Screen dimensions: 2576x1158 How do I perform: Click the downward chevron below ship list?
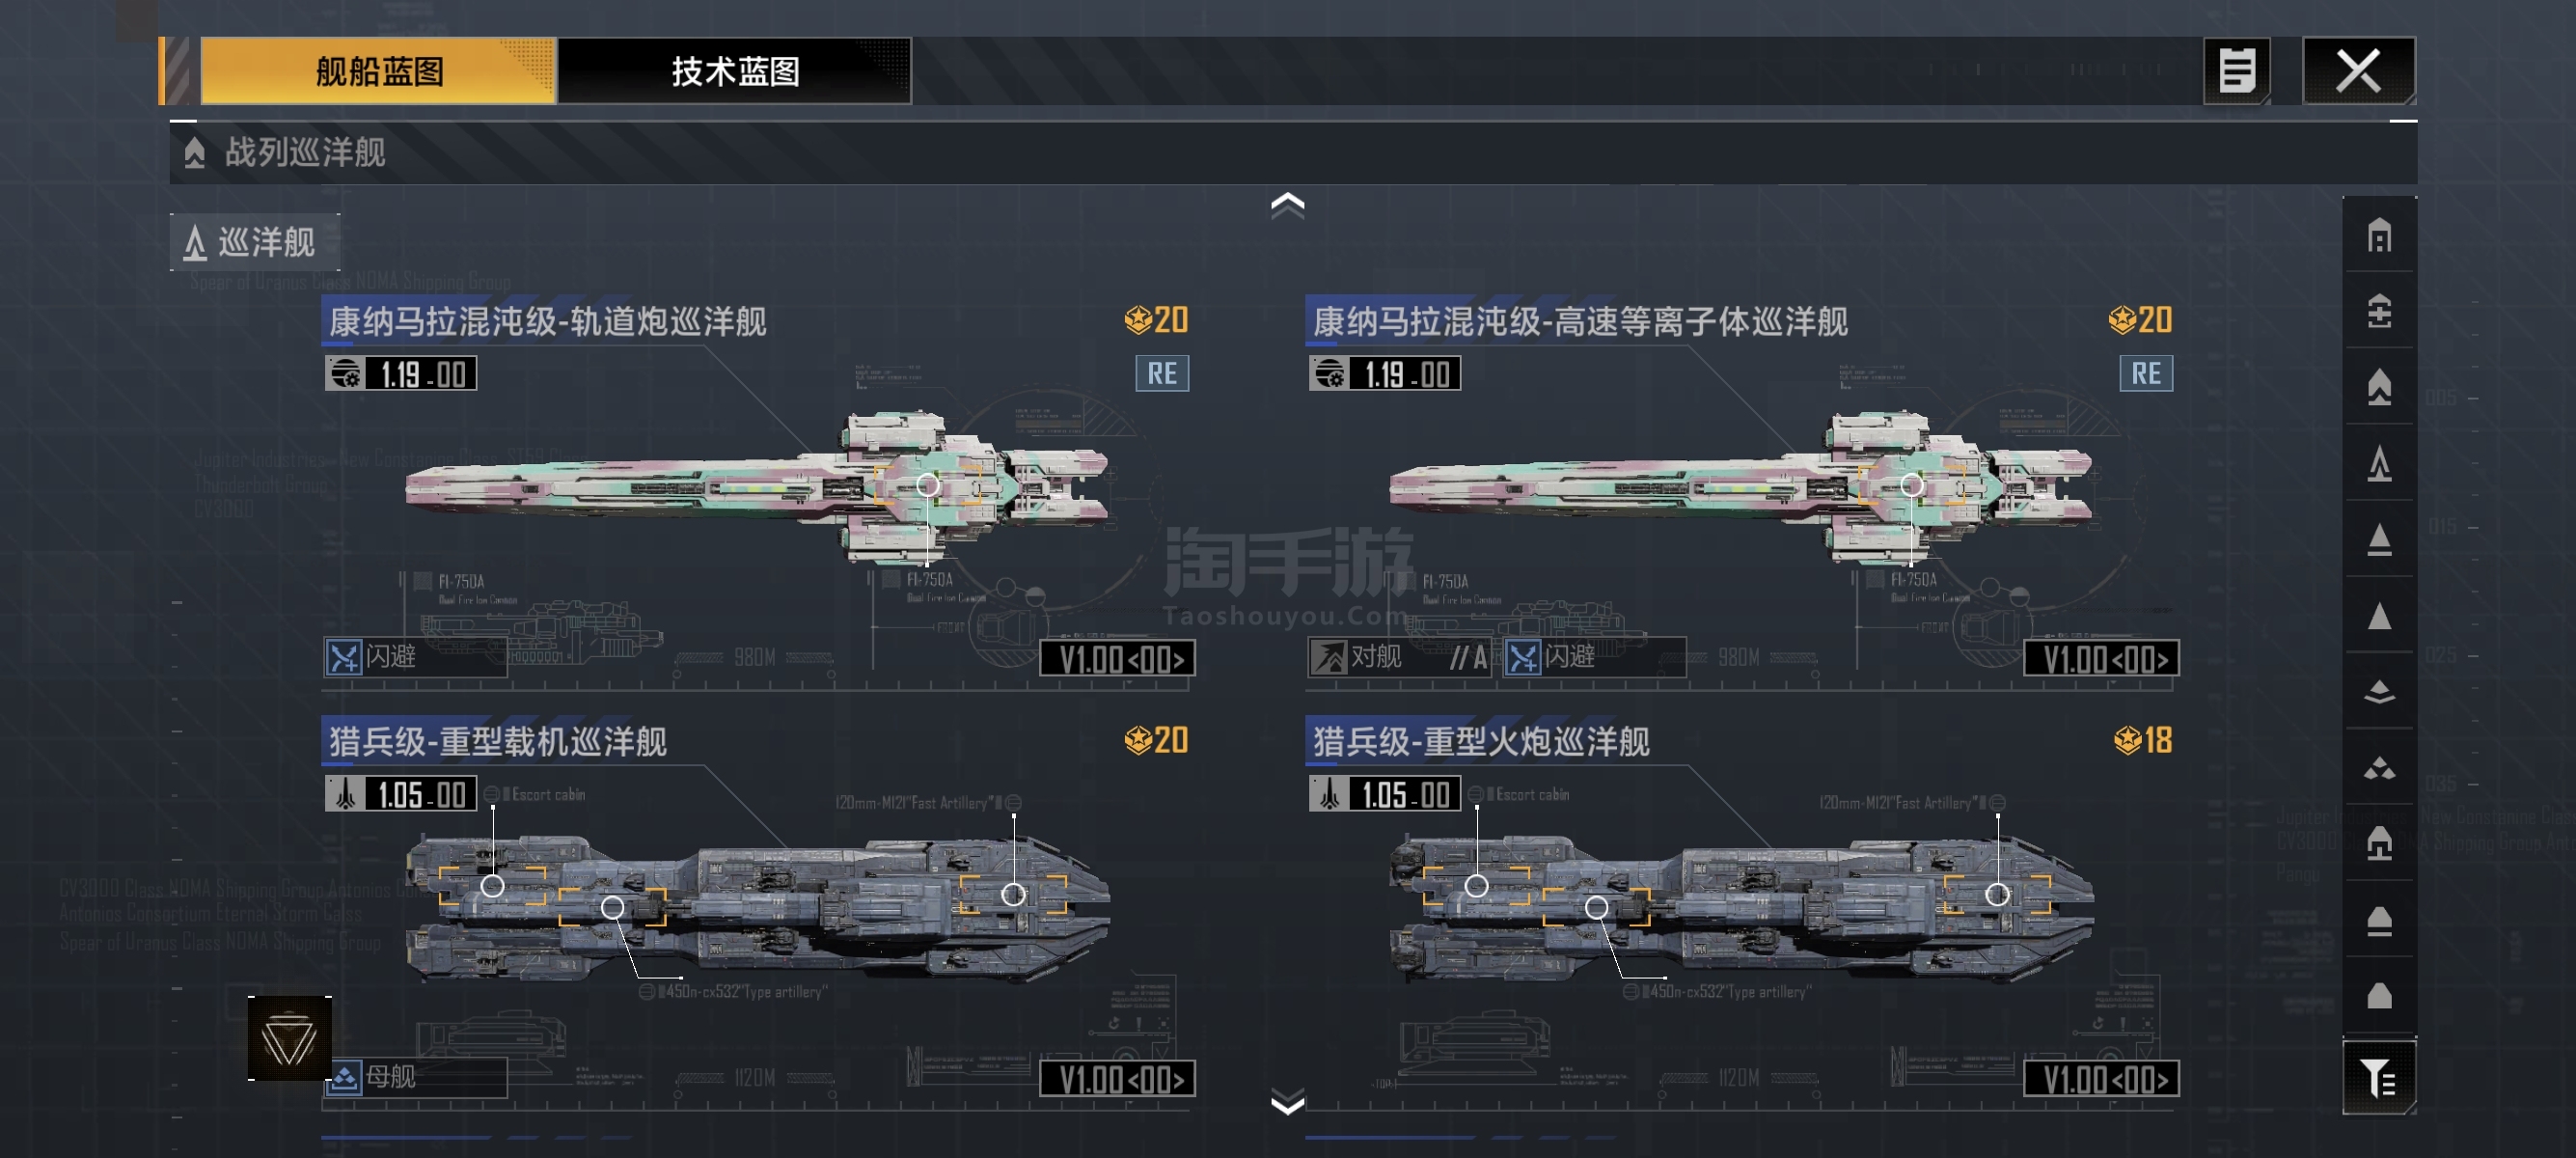tap(1287, 1102)
